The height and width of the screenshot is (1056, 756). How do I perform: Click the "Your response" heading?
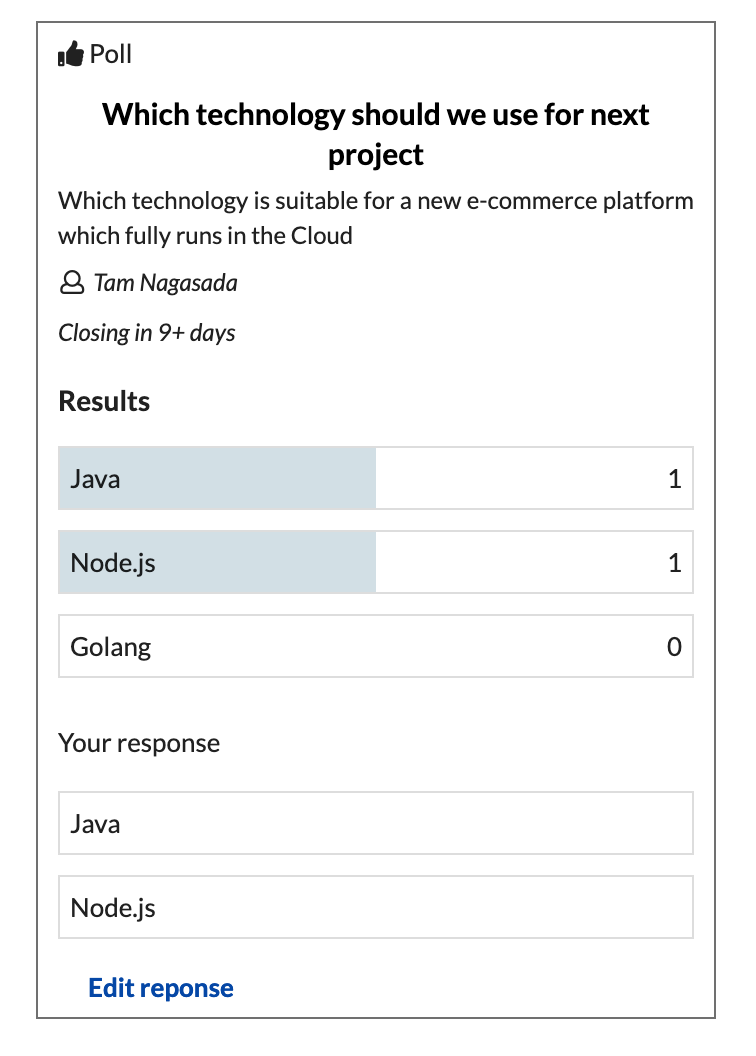pos(139,743)
